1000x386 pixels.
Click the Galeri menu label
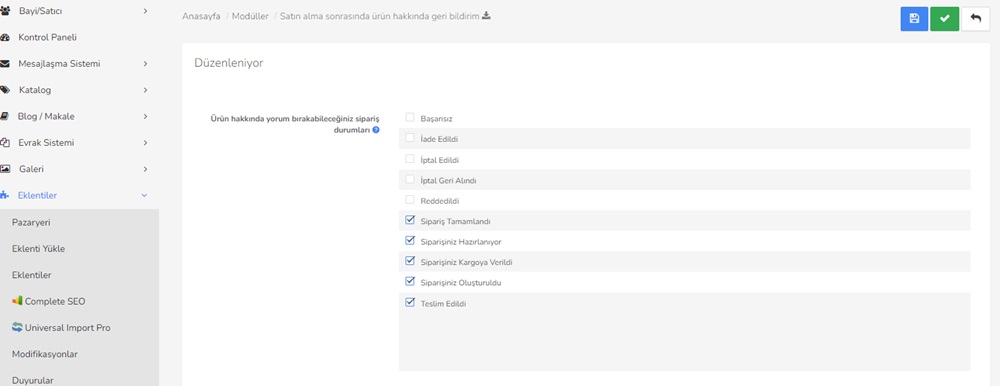[31, 169]
